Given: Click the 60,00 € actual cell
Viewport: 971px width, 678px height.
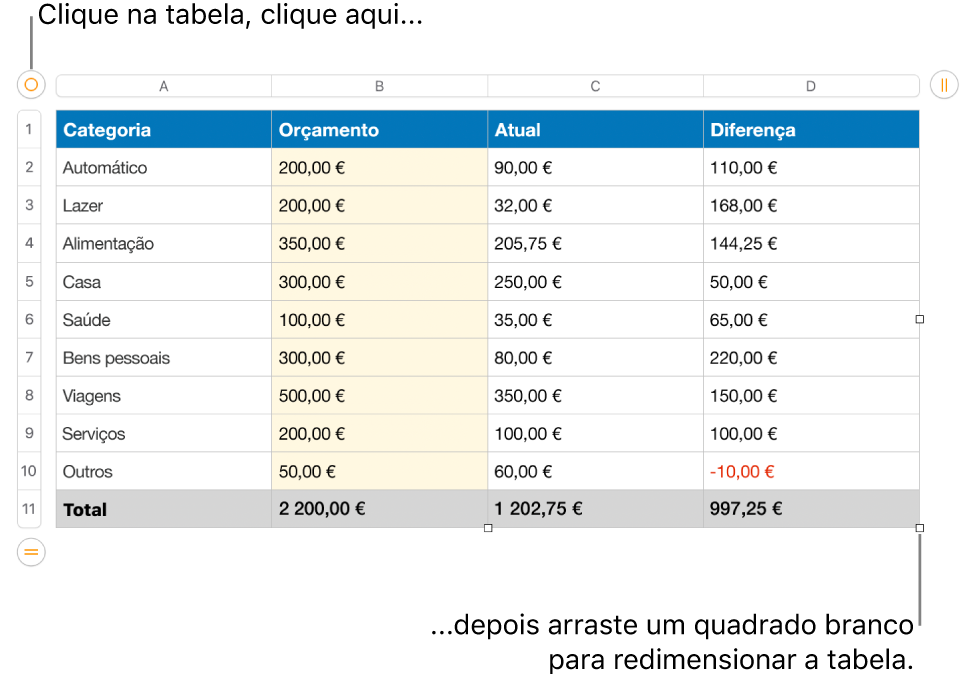Looking at the screenshot, I should point(595,471).
